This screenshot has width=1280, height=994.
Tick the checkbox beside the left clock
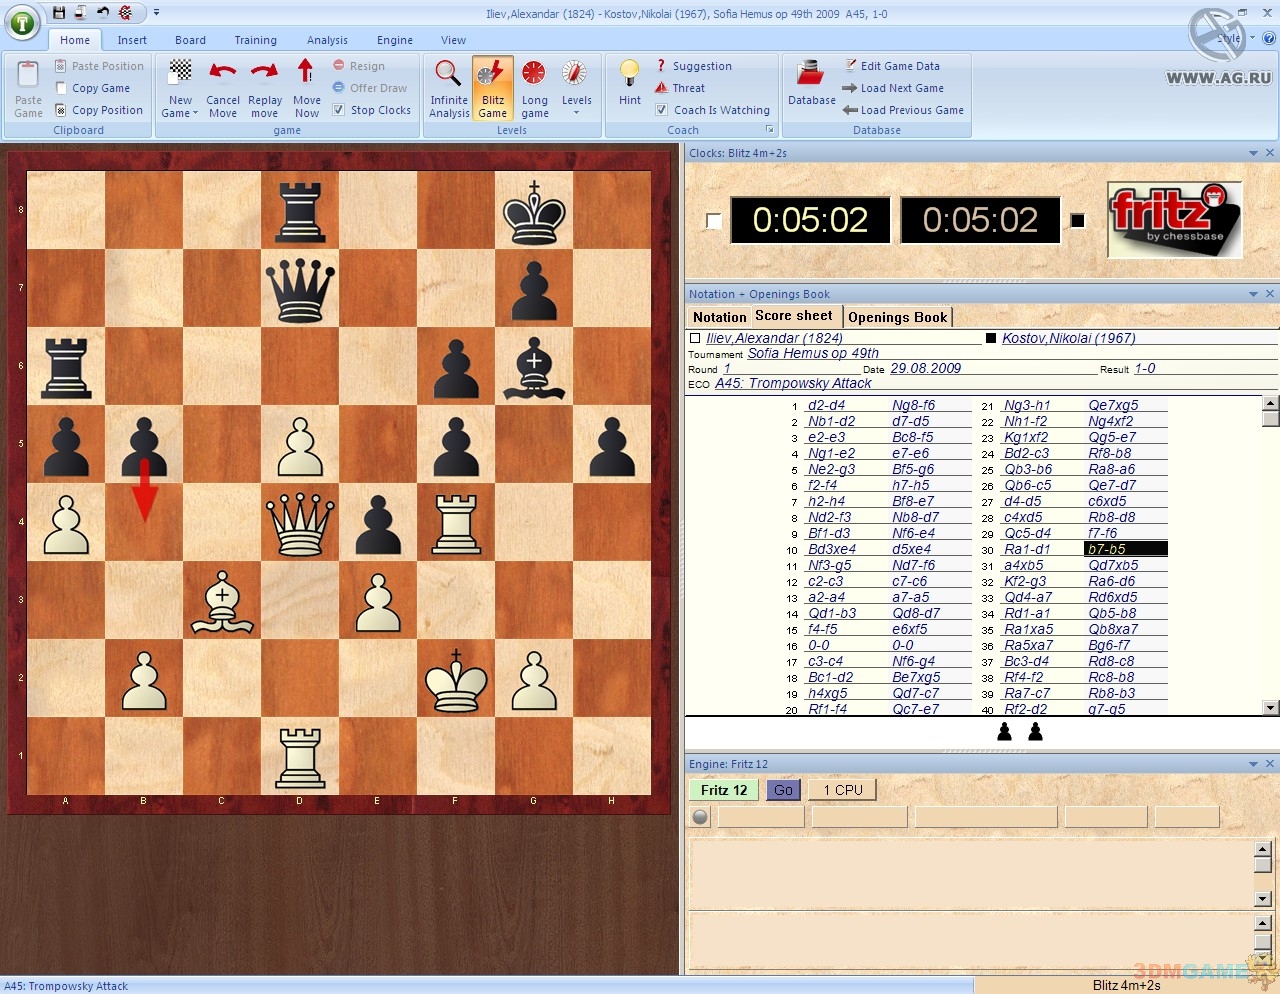(x=713, y=221)
